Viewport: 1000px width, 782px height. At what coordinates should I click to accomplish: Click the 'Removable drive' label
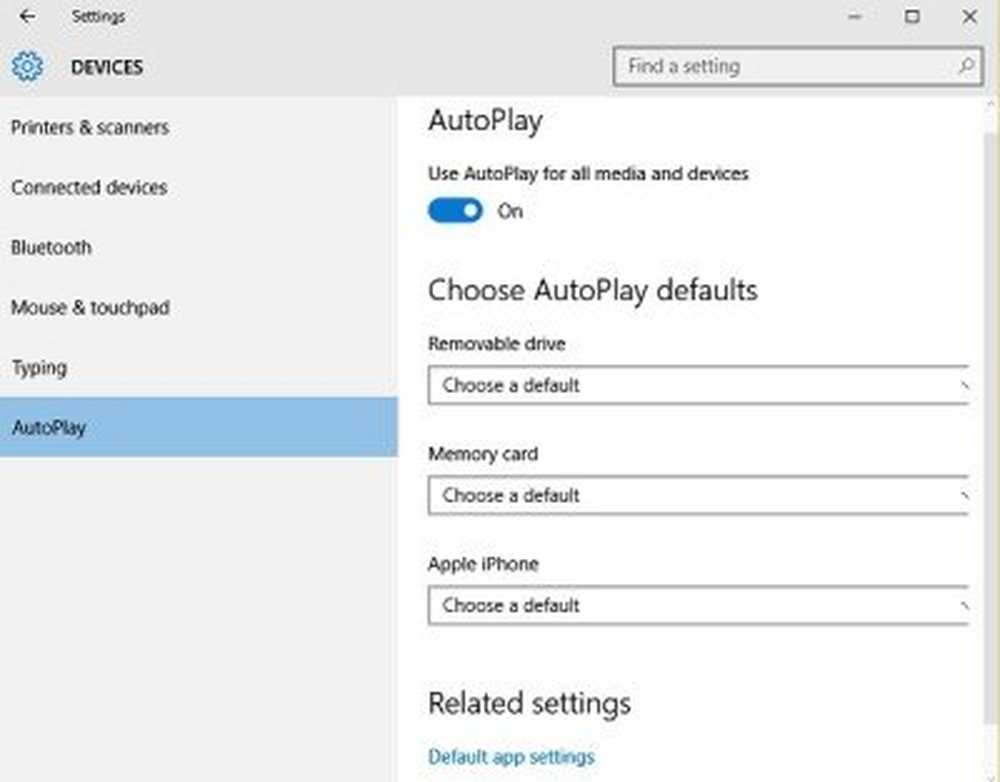[497, 344]
